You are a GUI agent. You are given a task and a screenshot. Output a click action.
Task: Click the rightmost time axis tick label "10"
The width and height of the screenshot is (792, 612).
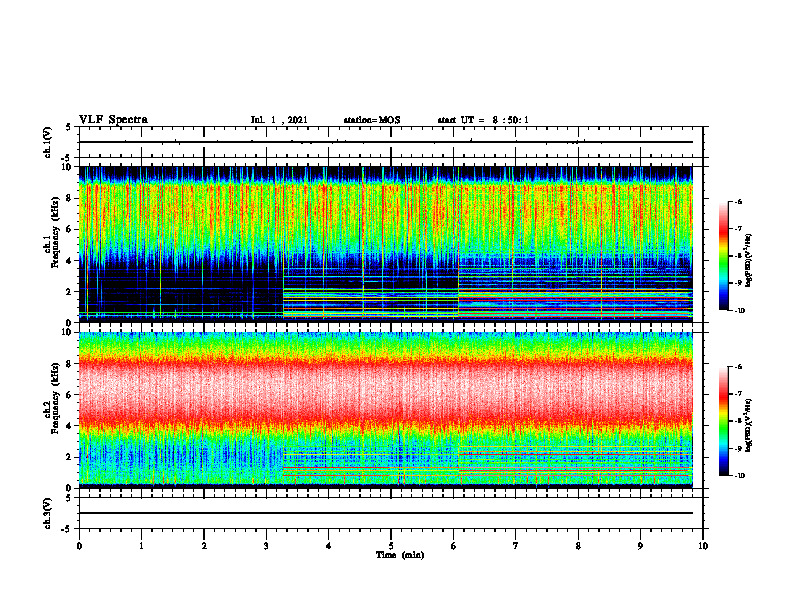pyautogui.click(x=703, y=546)
